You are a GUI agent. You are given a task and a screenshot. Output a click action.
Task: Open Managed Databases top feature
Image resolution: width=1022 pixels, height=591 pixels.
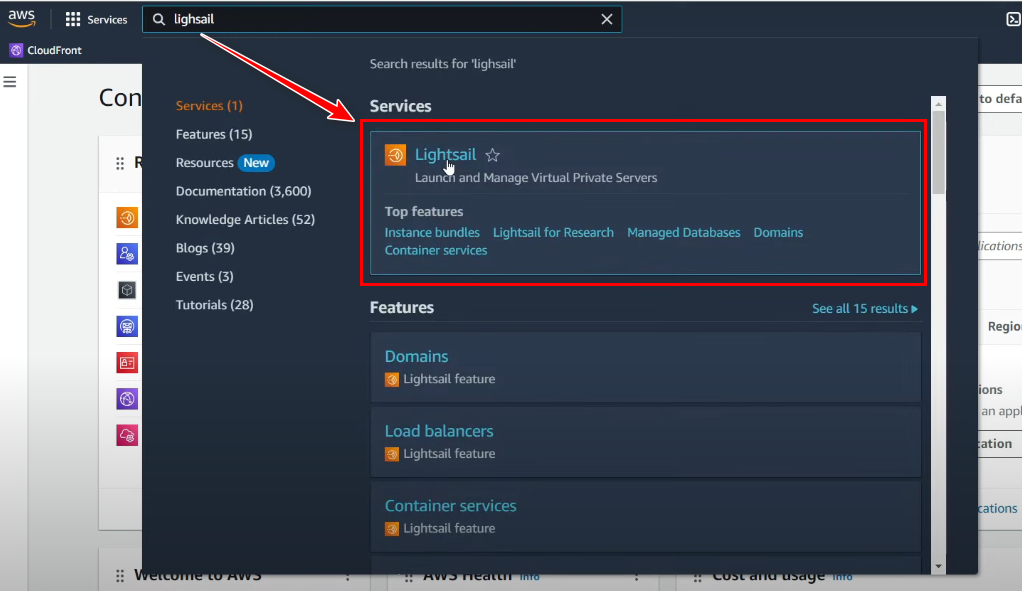[684, 233]
